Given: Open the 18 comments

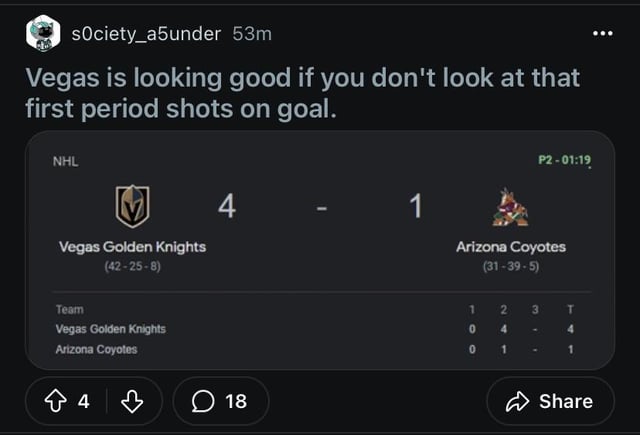Looking at the screenshot, I should [x=220, y=401].
